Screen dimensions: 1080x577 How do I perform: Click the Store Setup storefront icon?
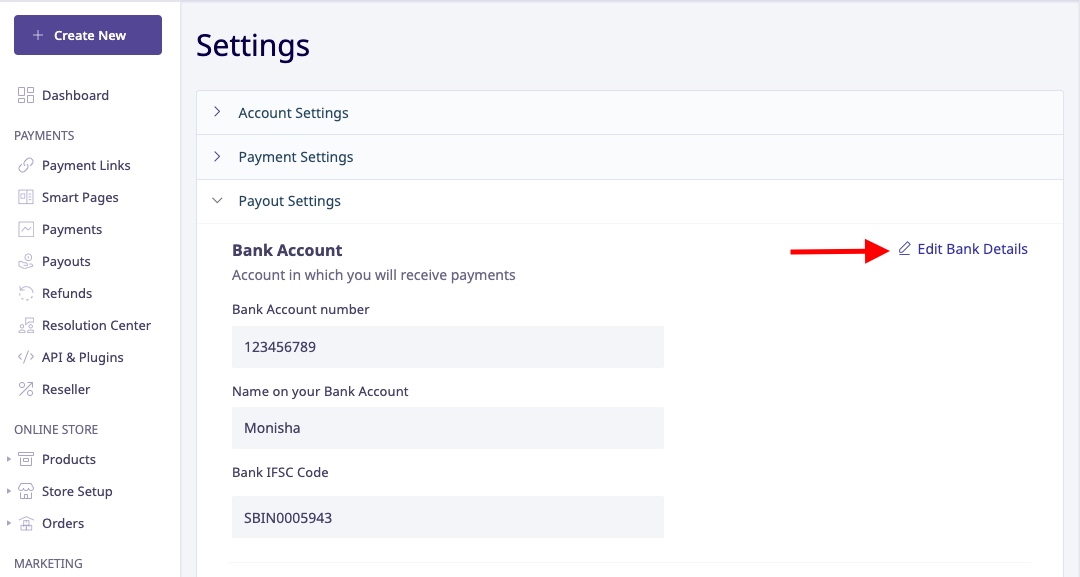point(25,491)
